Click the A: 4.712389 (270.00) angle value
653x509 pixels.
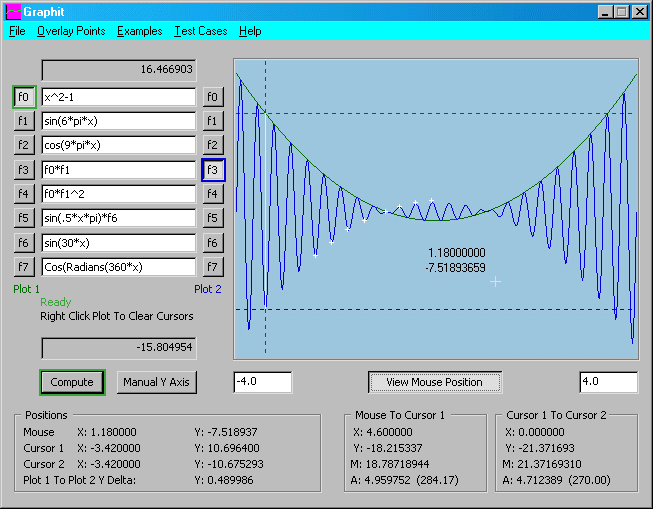pyautogui.click(x=556, y=480)
